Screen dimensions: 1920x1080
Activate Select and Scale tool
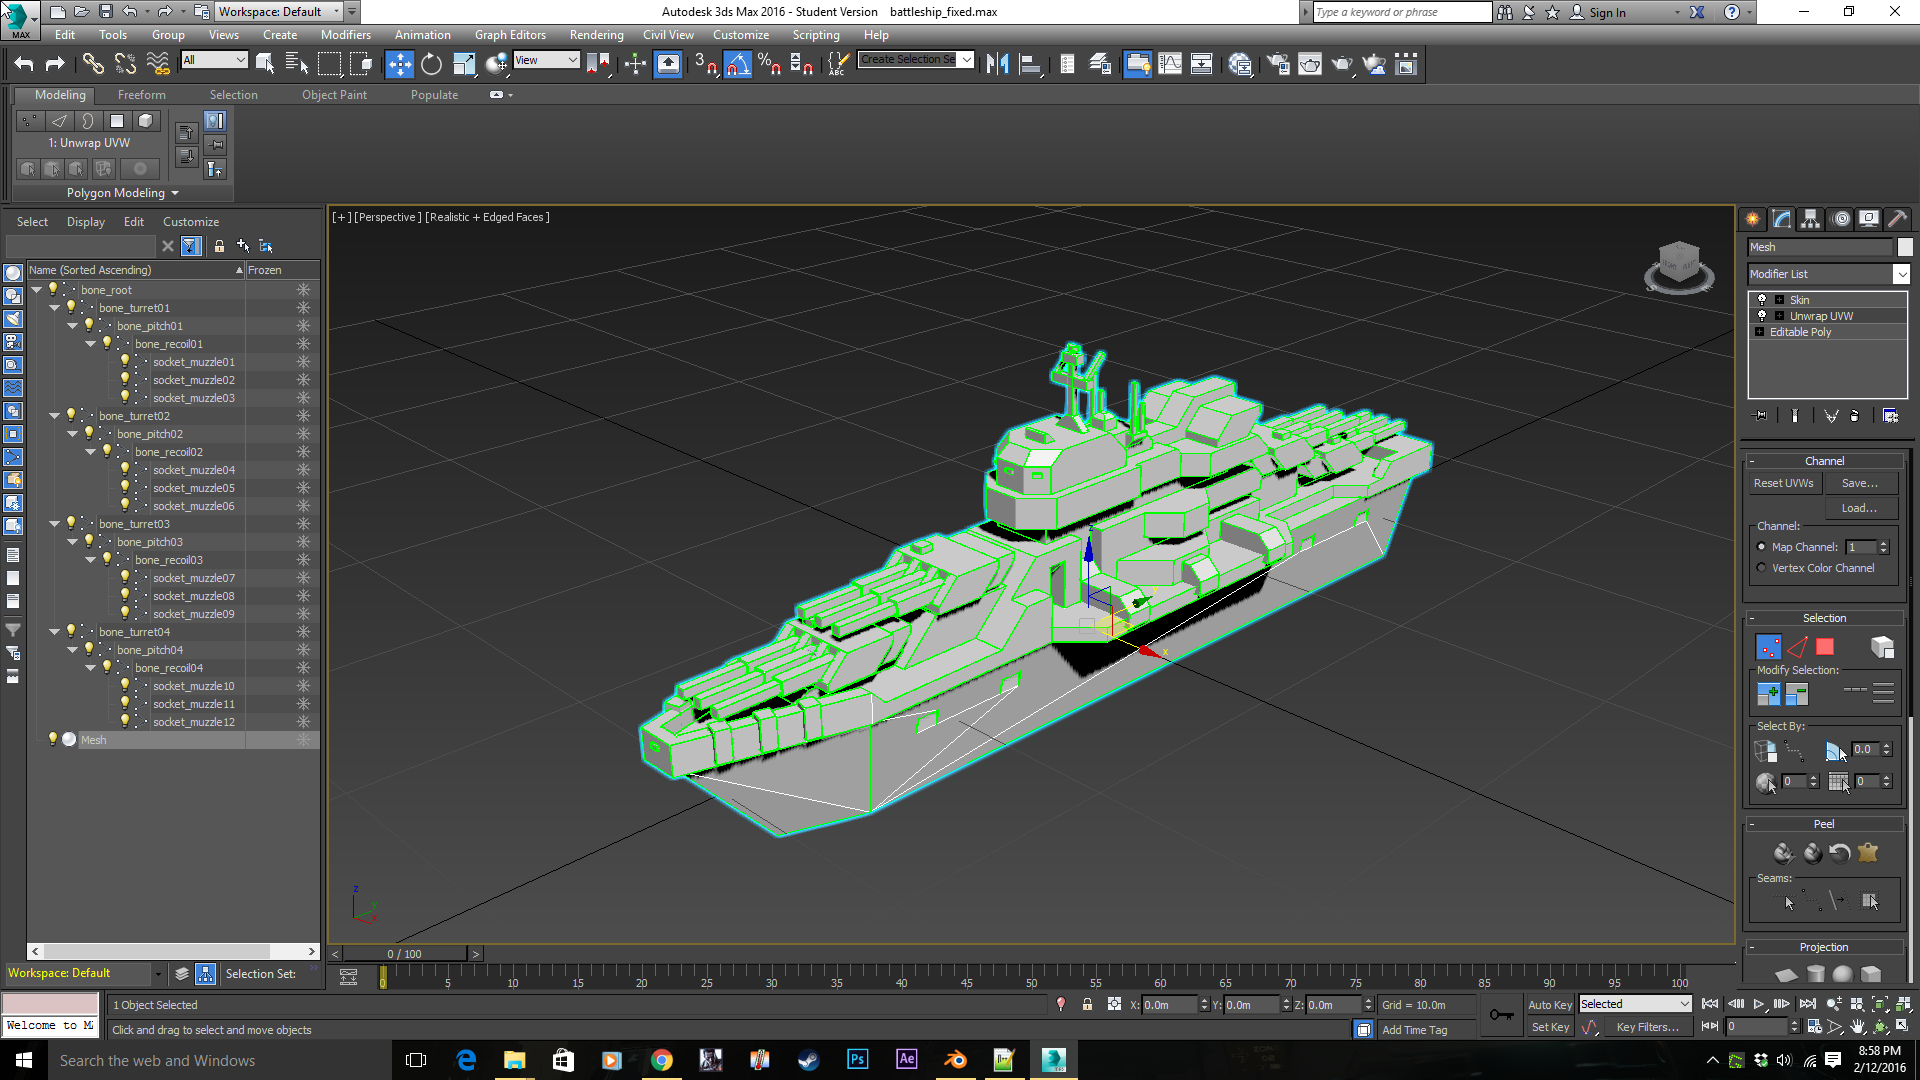(464, 64)
